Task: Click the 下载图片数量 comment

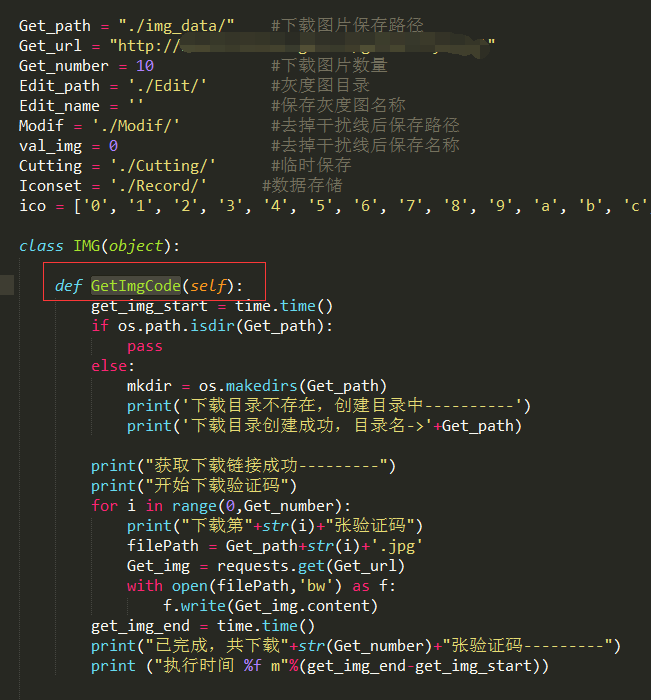Action: 330,66
